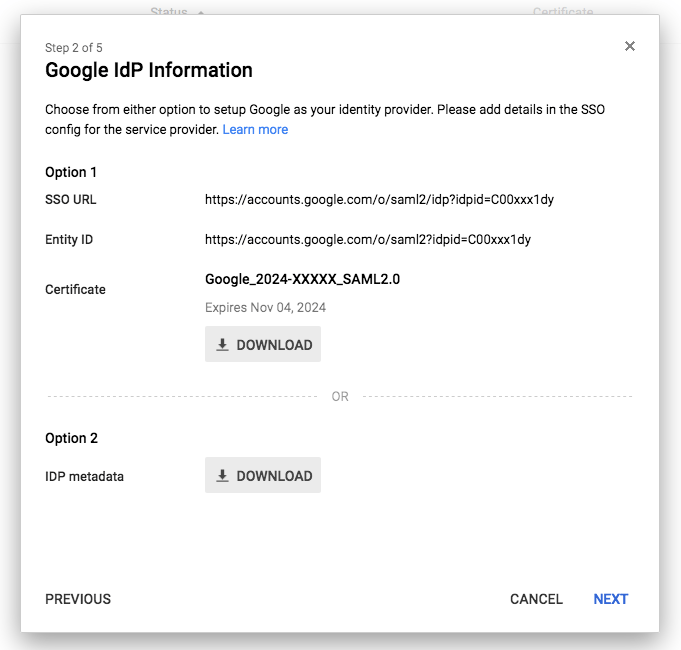Click the Option 1 heading

[71, 172]
